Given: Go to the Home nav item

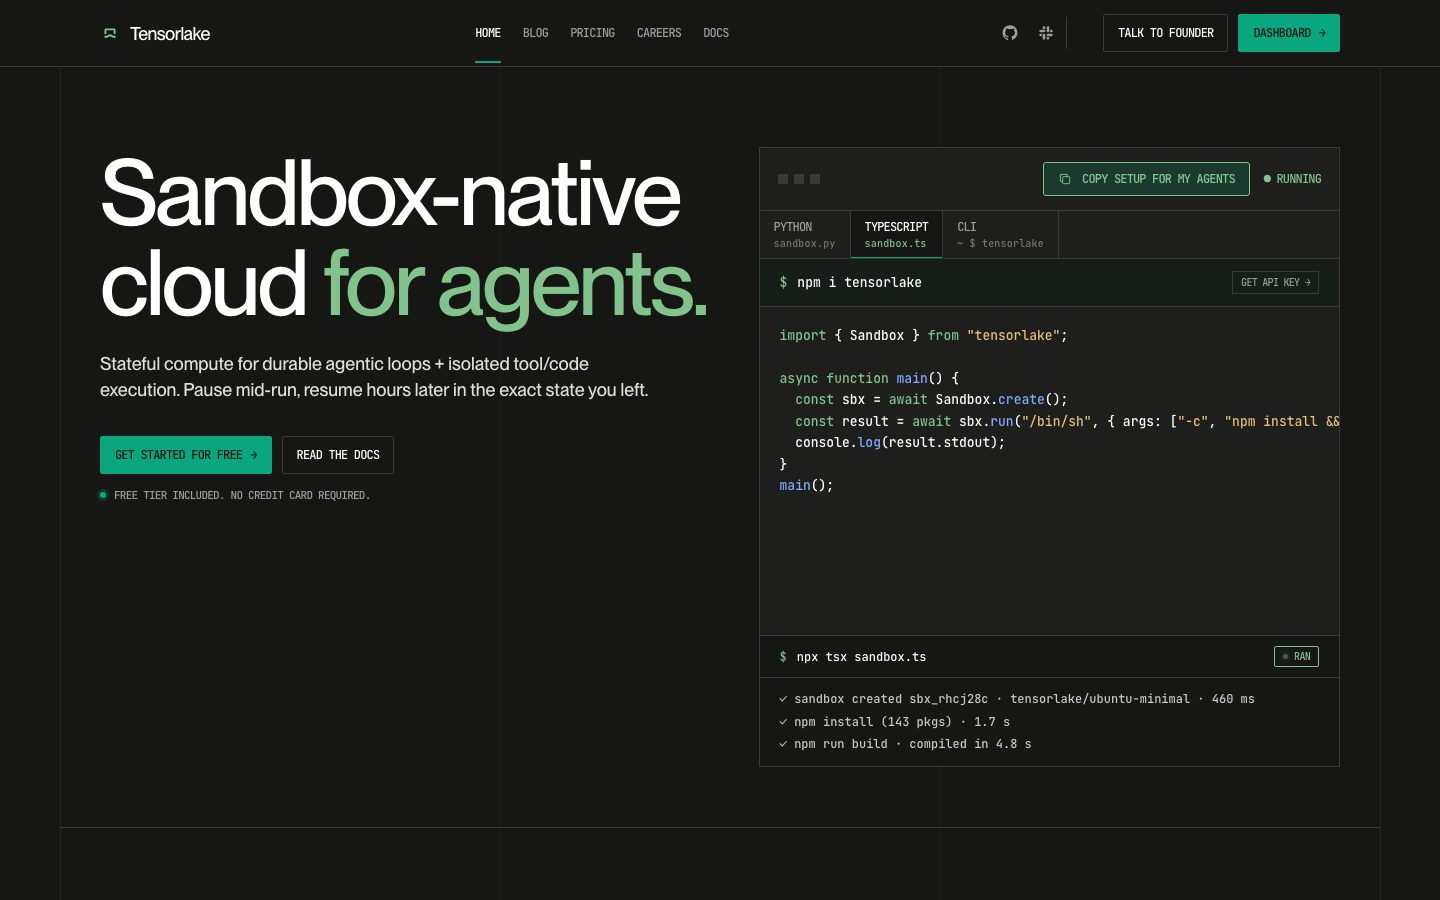Looking at the screenshot, I should pyautogui.click(x=488, y=33).
